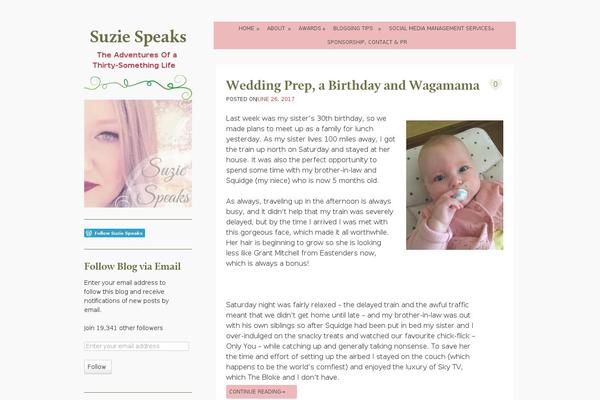Screen dimensions: 600x400
Task: Click the WordPress Follow Suzie Speaks badge
Action: pos(114,233)
